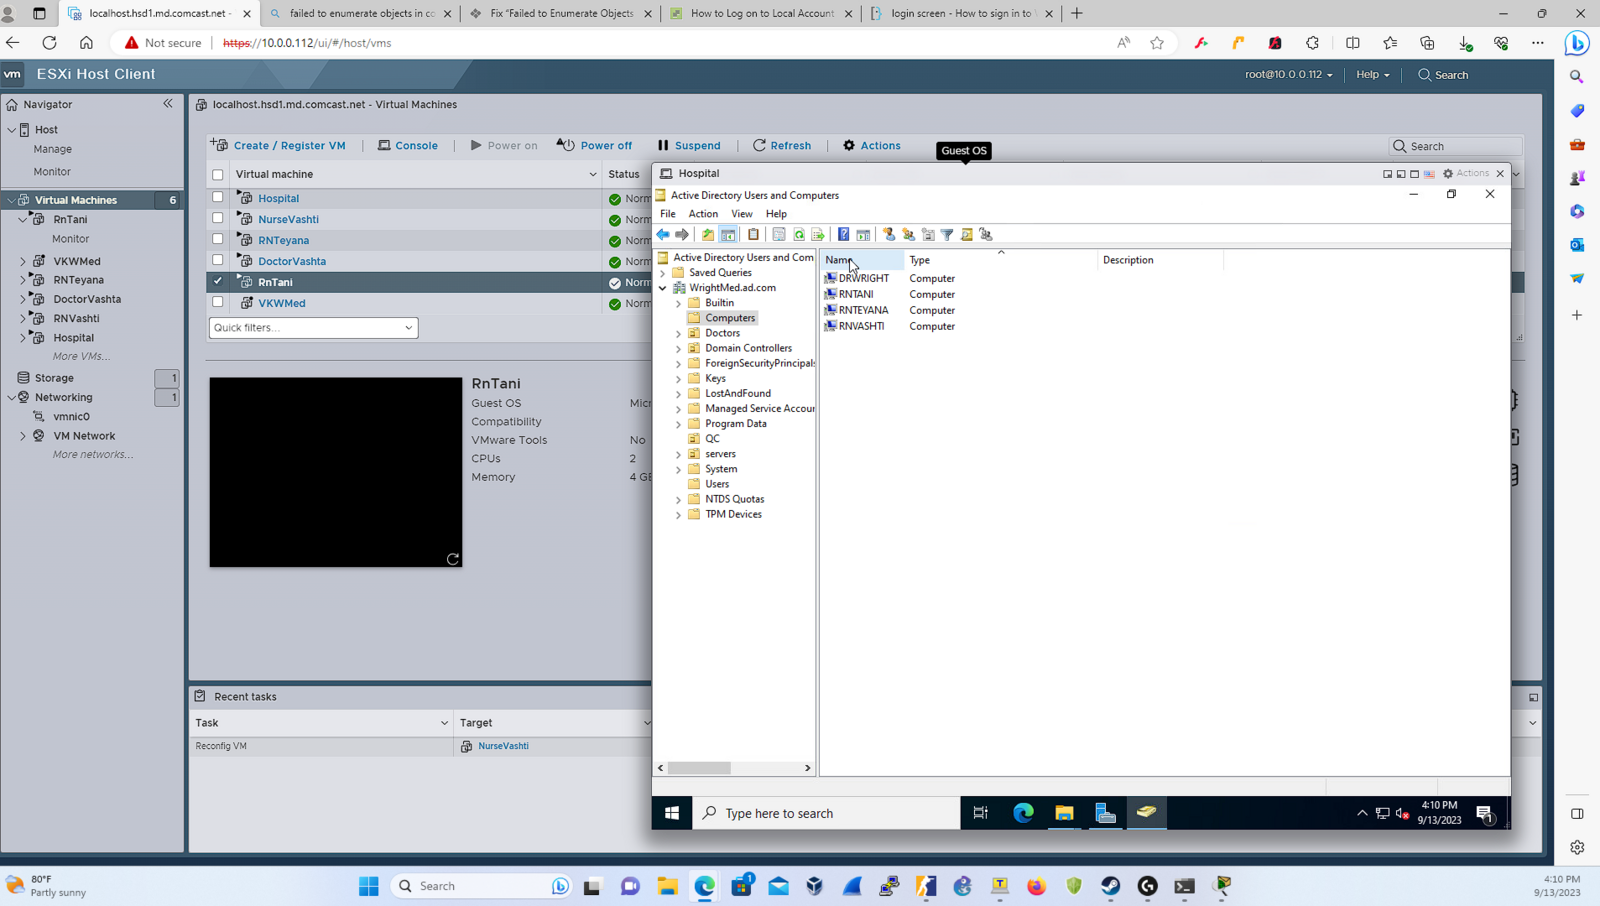
Task: Open the ESXi Help dropdown
Action: tap(1373, 75)
